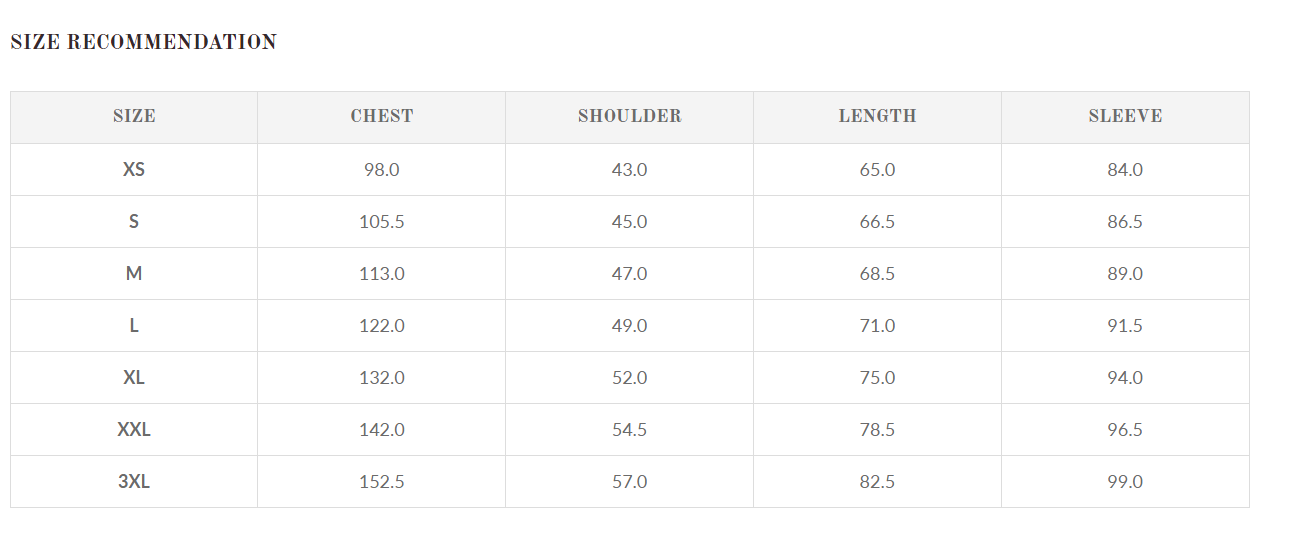Click the LENGTH column header
The width and height of the screenshot is (1309, 554).
click(x=877, y=116)
